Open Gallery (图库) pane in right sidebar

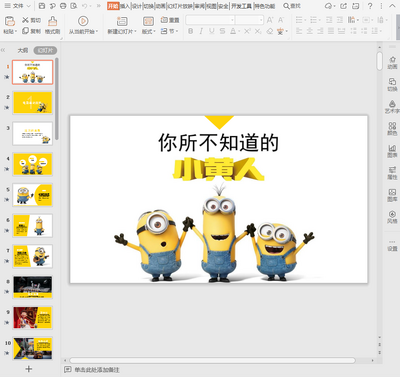coord(392,195)
